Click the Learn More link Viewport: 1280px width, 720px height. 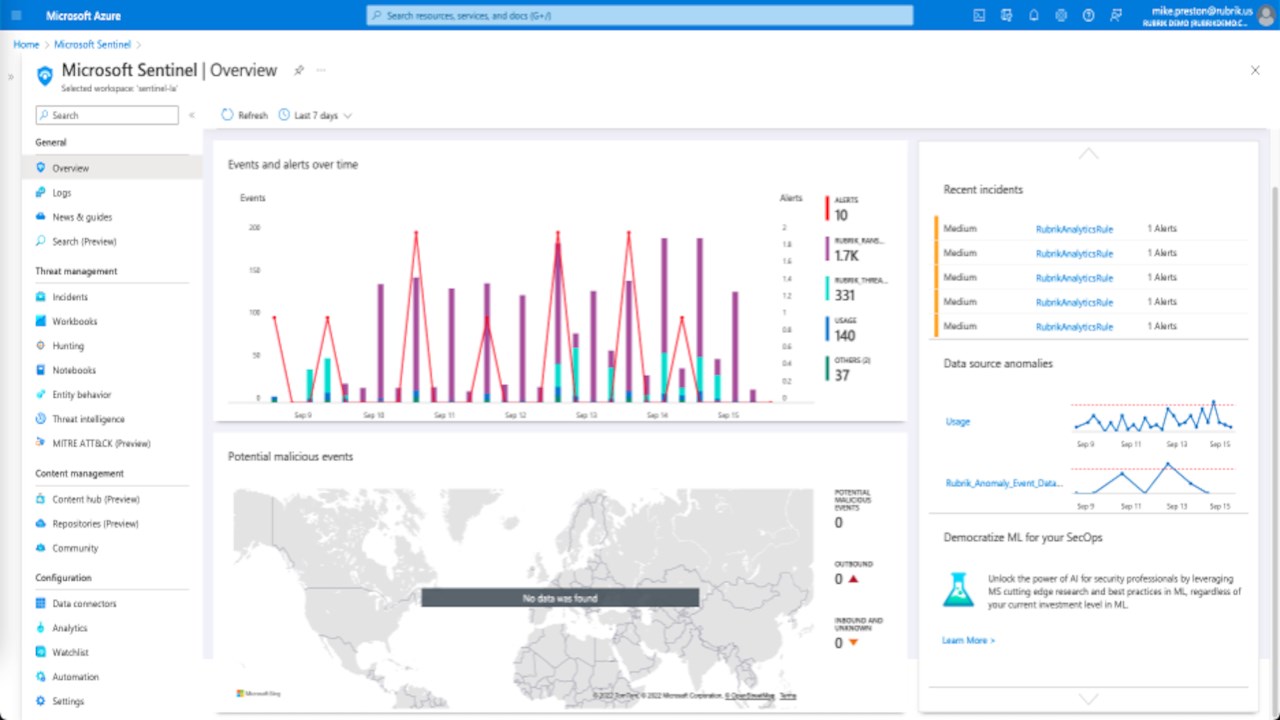(x=968, y=640)
